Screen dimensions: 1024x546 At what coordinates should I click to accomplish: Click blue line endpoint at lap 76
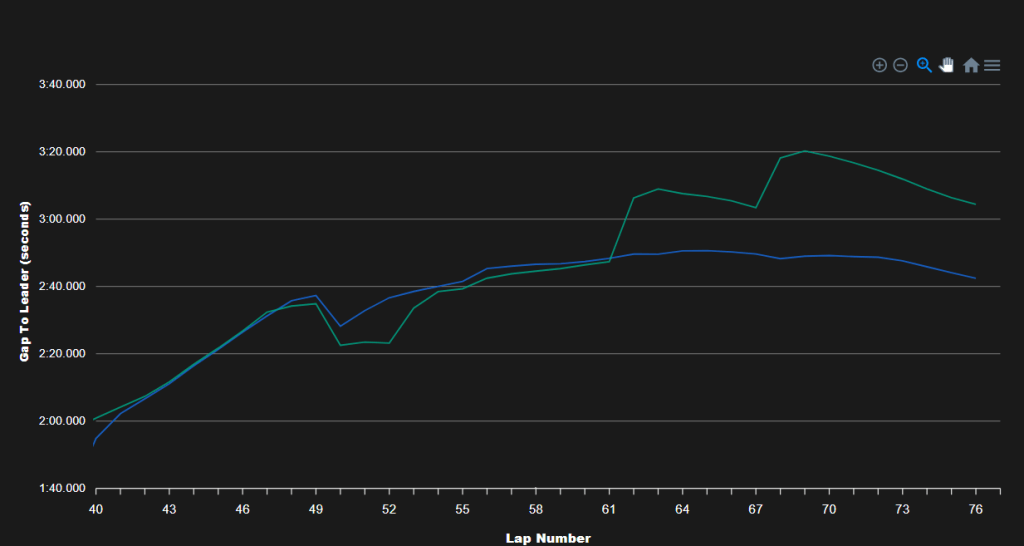[x=976, y=278]
